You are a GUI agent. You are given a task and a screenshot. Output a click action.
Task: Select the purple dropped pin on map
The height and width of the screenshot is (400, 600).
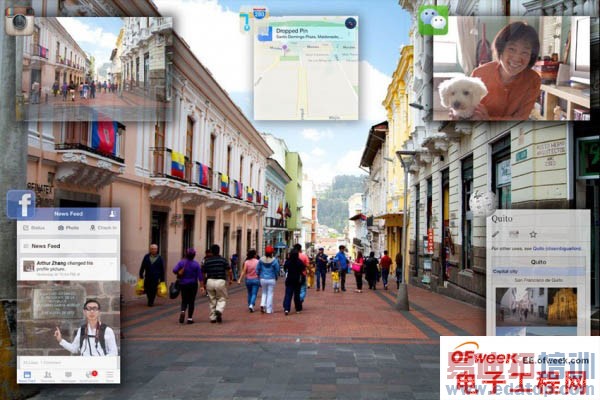pyautogui.click(x=284, y=48)
